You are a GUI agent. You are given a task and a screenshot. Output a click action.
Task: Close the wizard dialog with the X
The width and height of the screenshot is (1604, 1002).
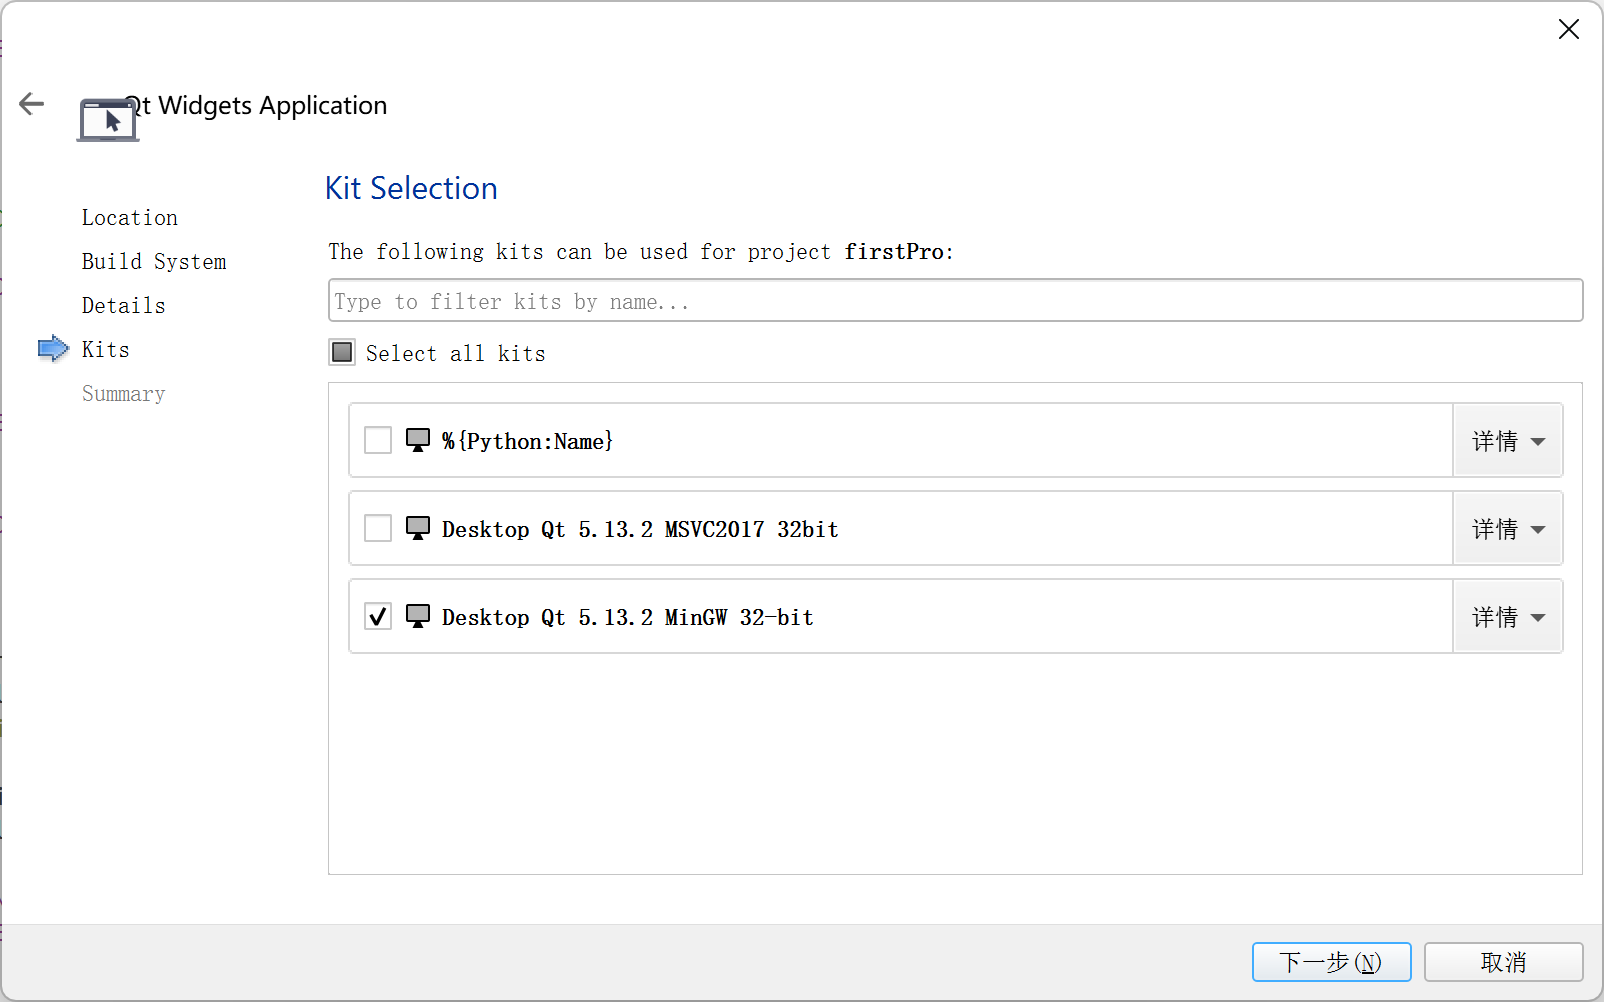1568,30
